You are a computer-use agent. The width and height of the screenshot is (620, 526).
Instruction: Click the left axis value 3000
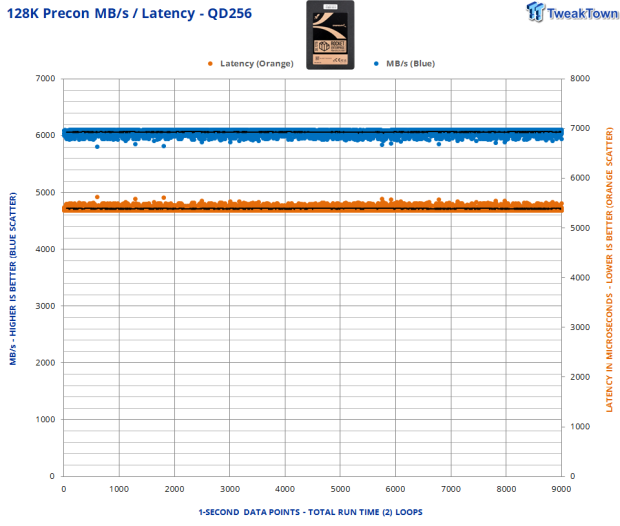tap(45, 306)
